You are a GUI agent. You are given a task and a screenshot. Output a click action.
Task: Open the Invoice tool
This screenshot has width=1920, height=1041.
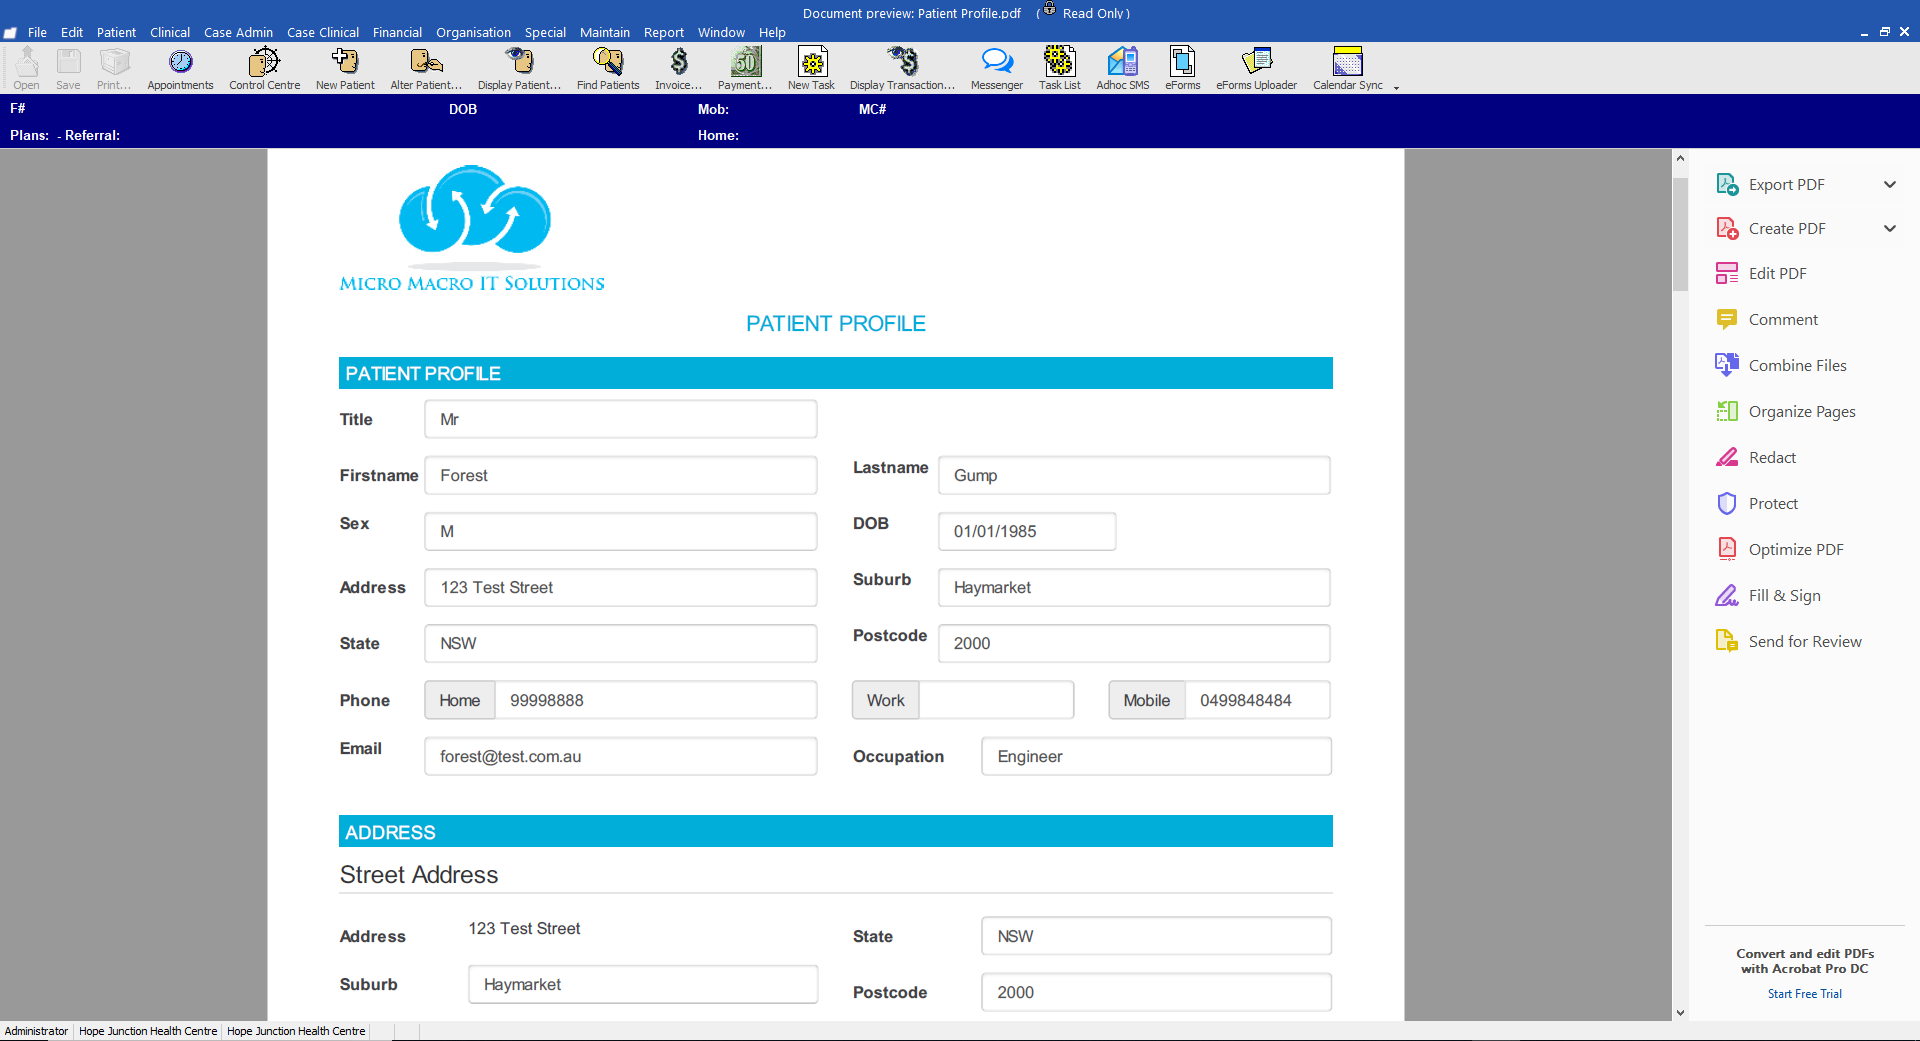pyautogui.click(x=679, y=68)
